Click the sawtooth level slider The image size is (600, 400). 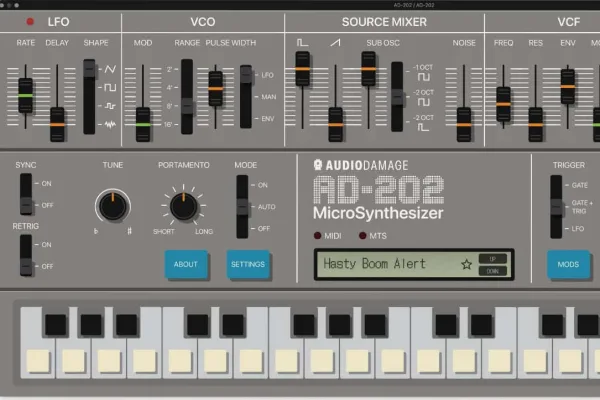pyautogui.click(x=336, y=125)
